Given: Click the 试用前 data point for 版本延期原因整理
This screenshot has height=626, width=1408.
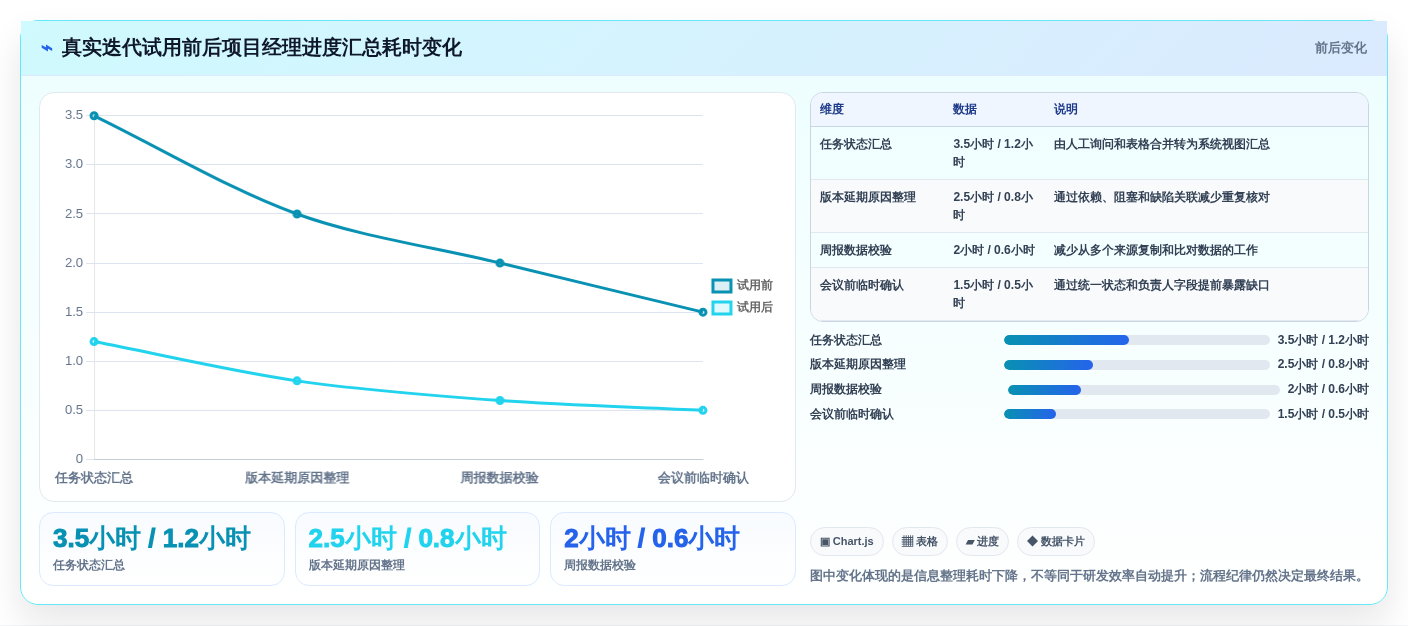Looking at the screenshot, I should (x=297, y=214).
